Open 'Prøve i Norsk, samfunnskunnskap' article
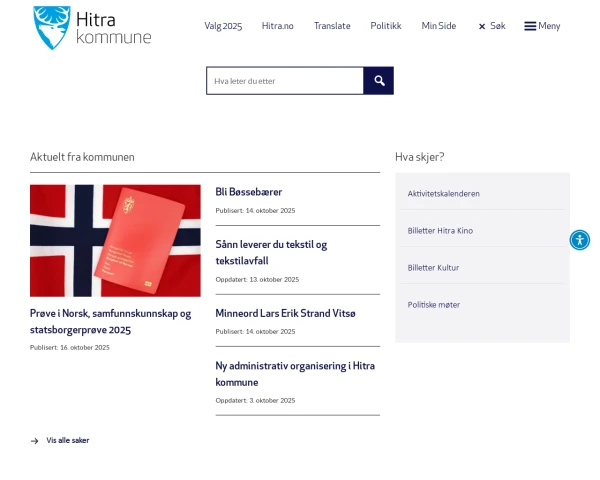This screenshot has width=600, height=480. (110, 322)
